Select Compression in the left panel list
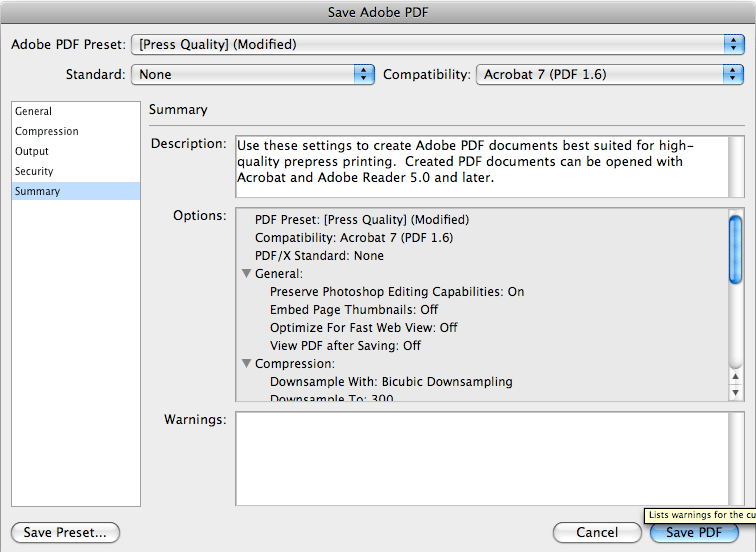The width and height of the screenshot is (756, 552). coord(76,131)
